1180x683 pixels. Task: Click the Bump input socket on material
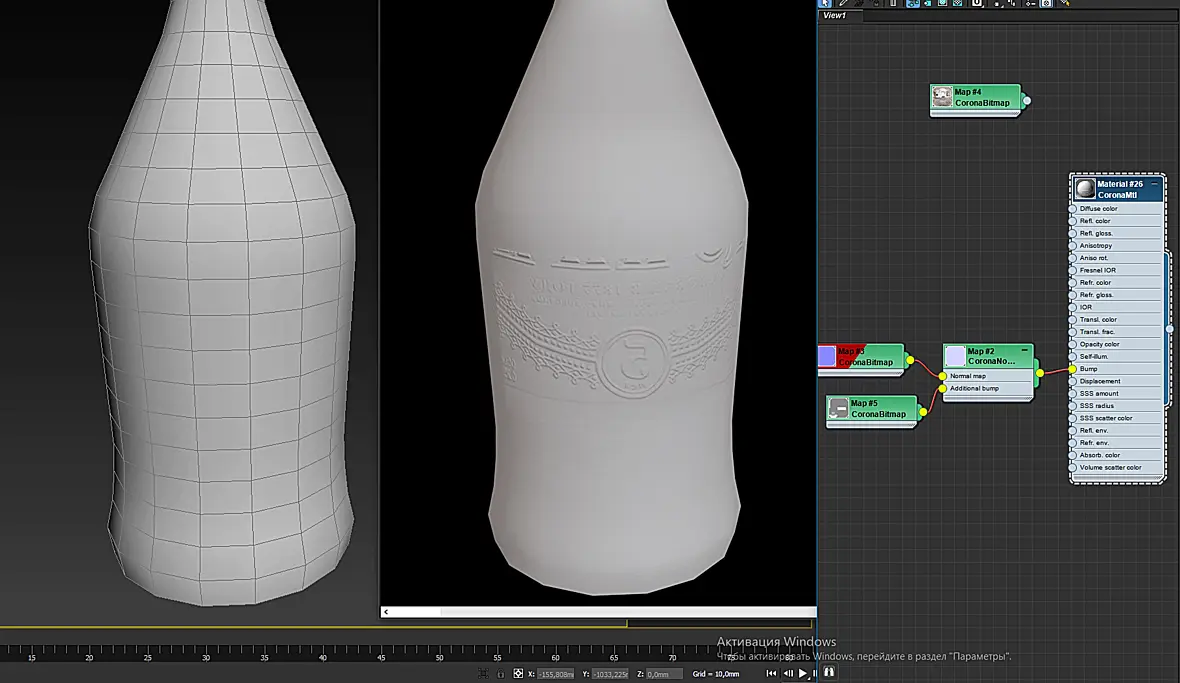(x=1073, y=369)
